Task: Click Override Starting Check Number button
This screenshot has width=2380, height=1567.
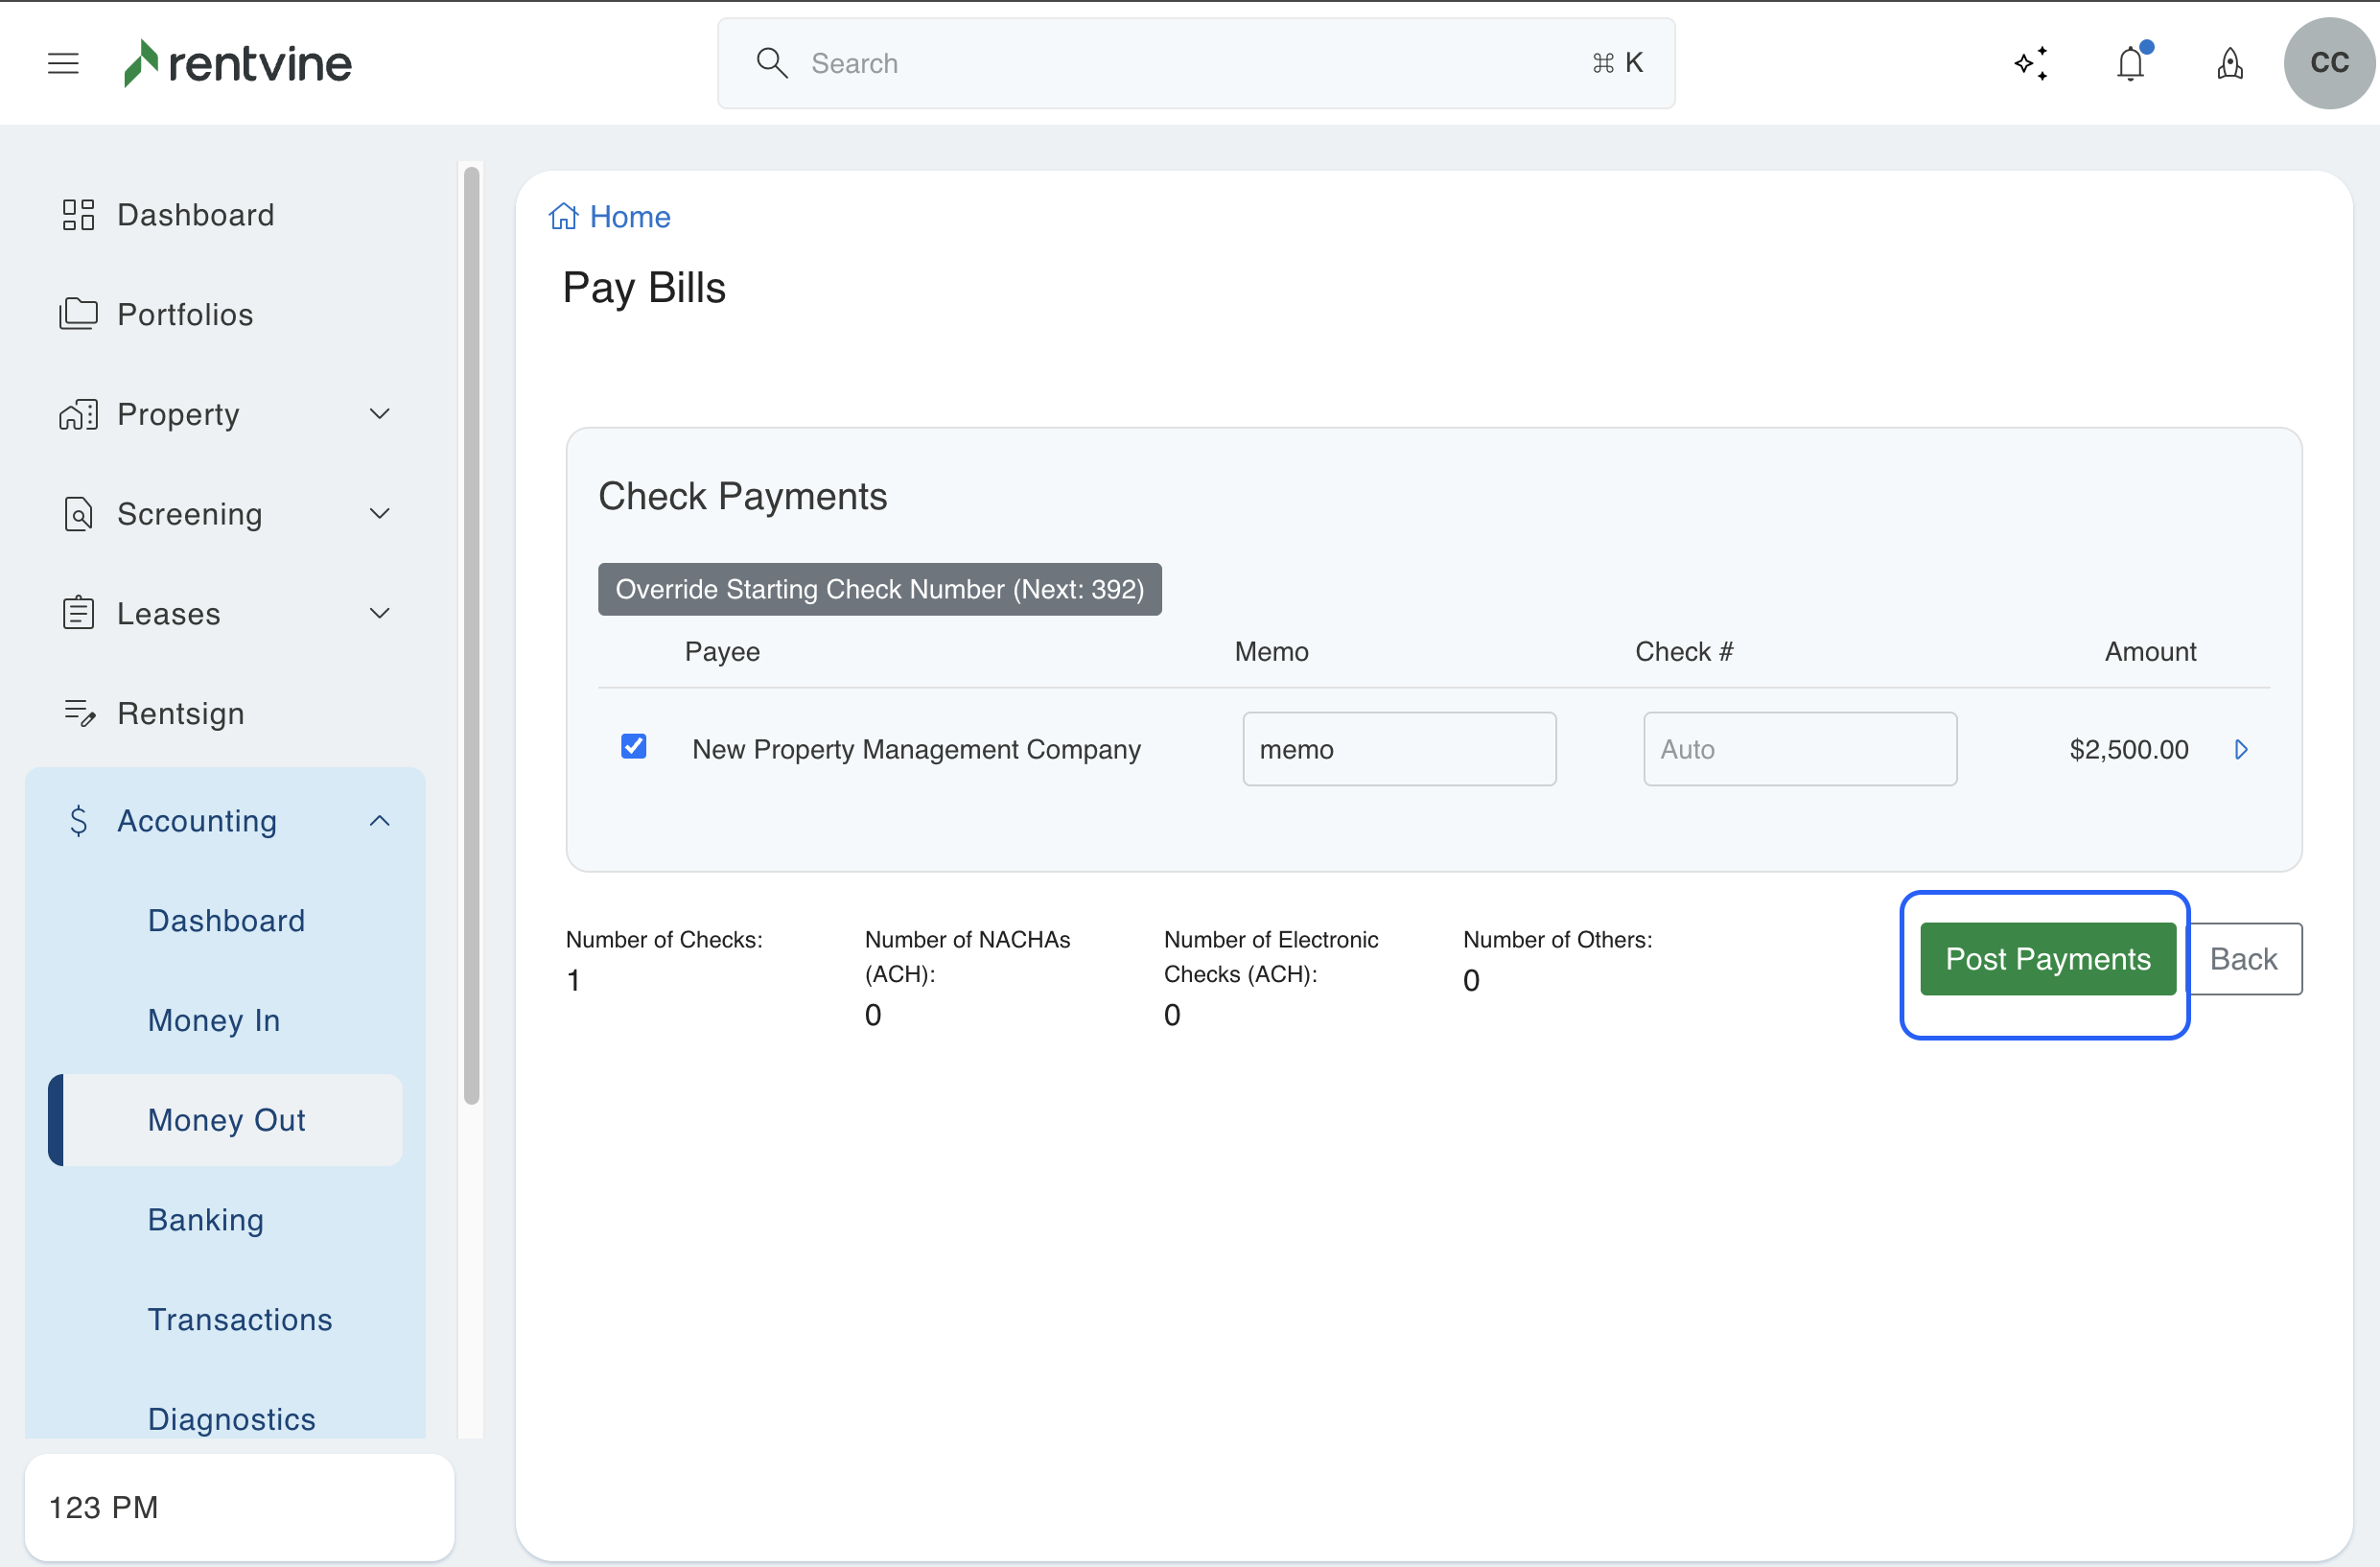Action: pyautogui.click(x=879, y=589)
